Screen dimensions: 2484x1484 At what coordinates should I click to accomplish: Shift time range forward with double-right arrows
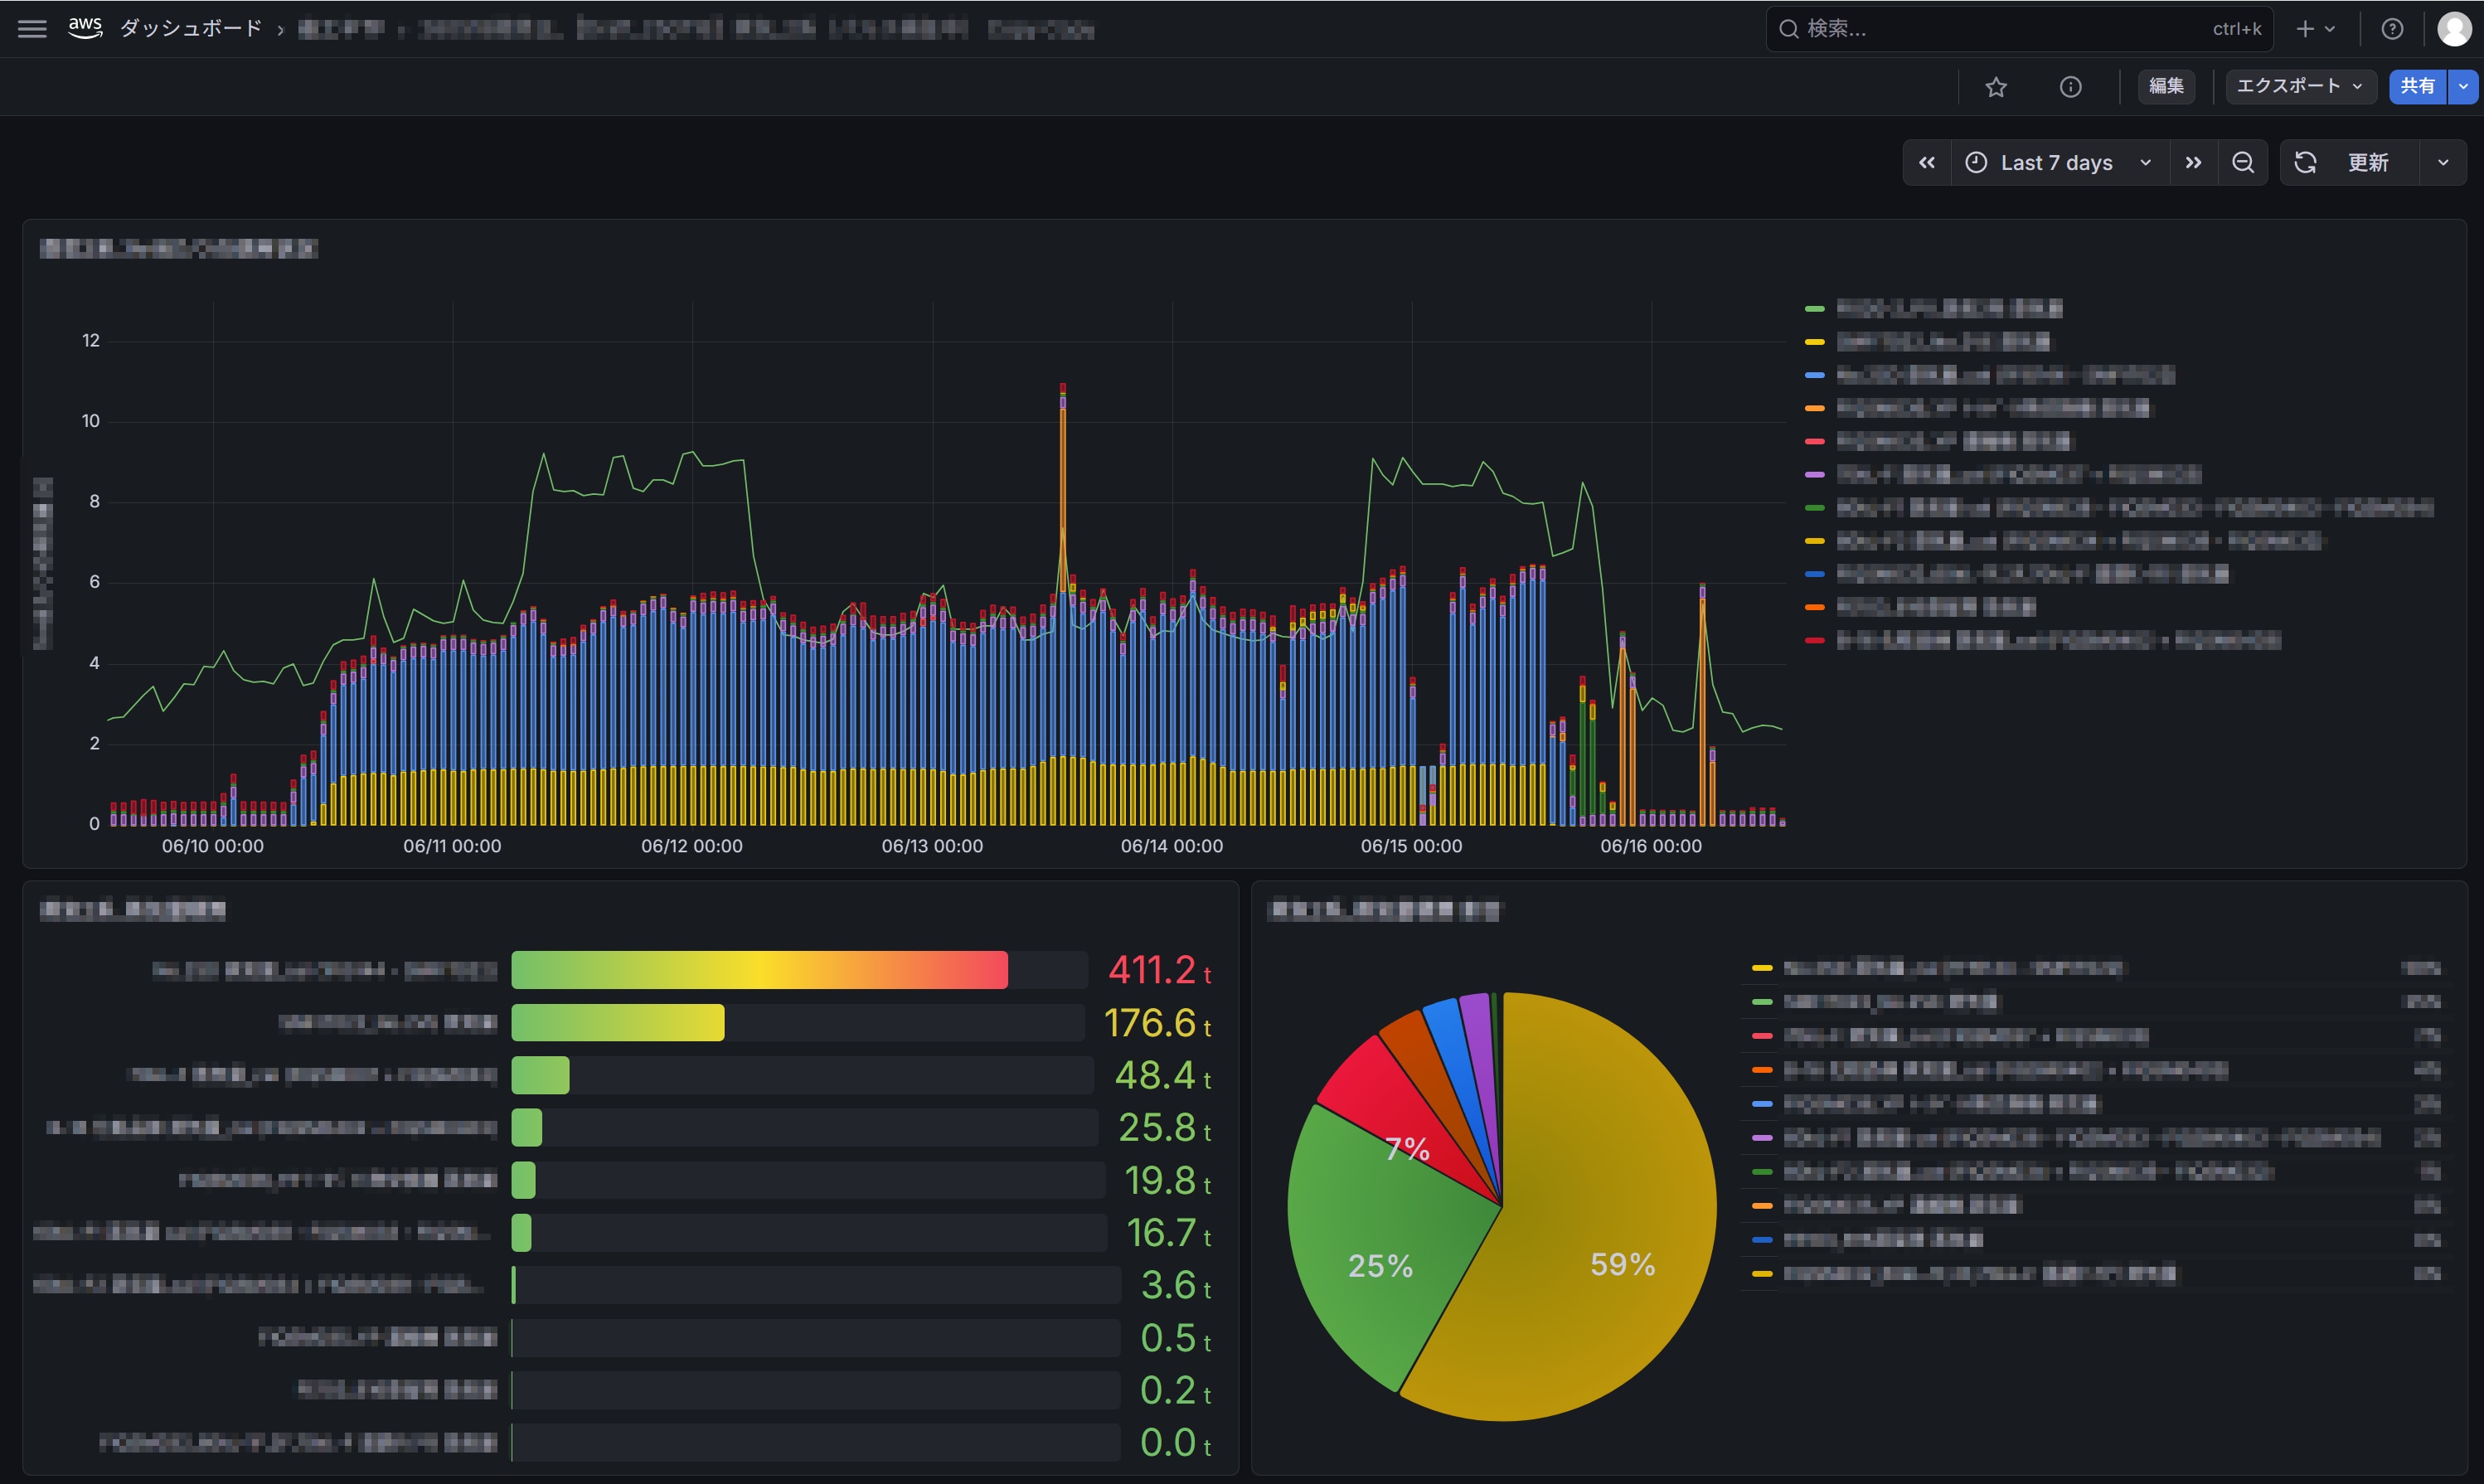pyautogui.click(x=2193, y=163)
